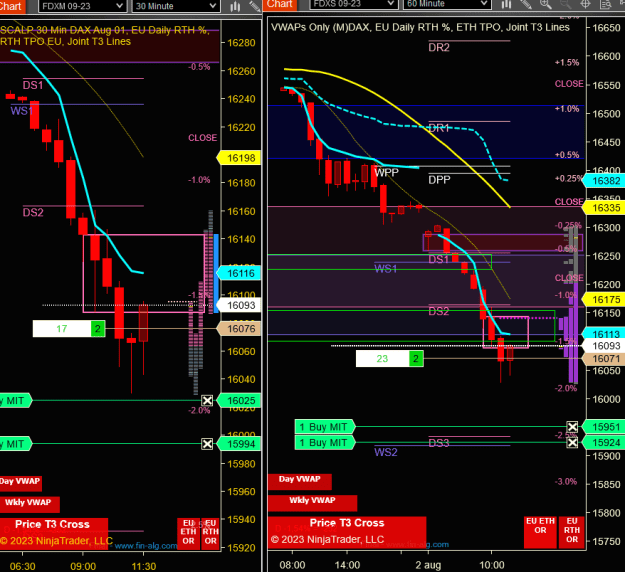Click white 16093 price marker in left chart
This screenshot has width=625, height=572.
(x=239, y=305)
